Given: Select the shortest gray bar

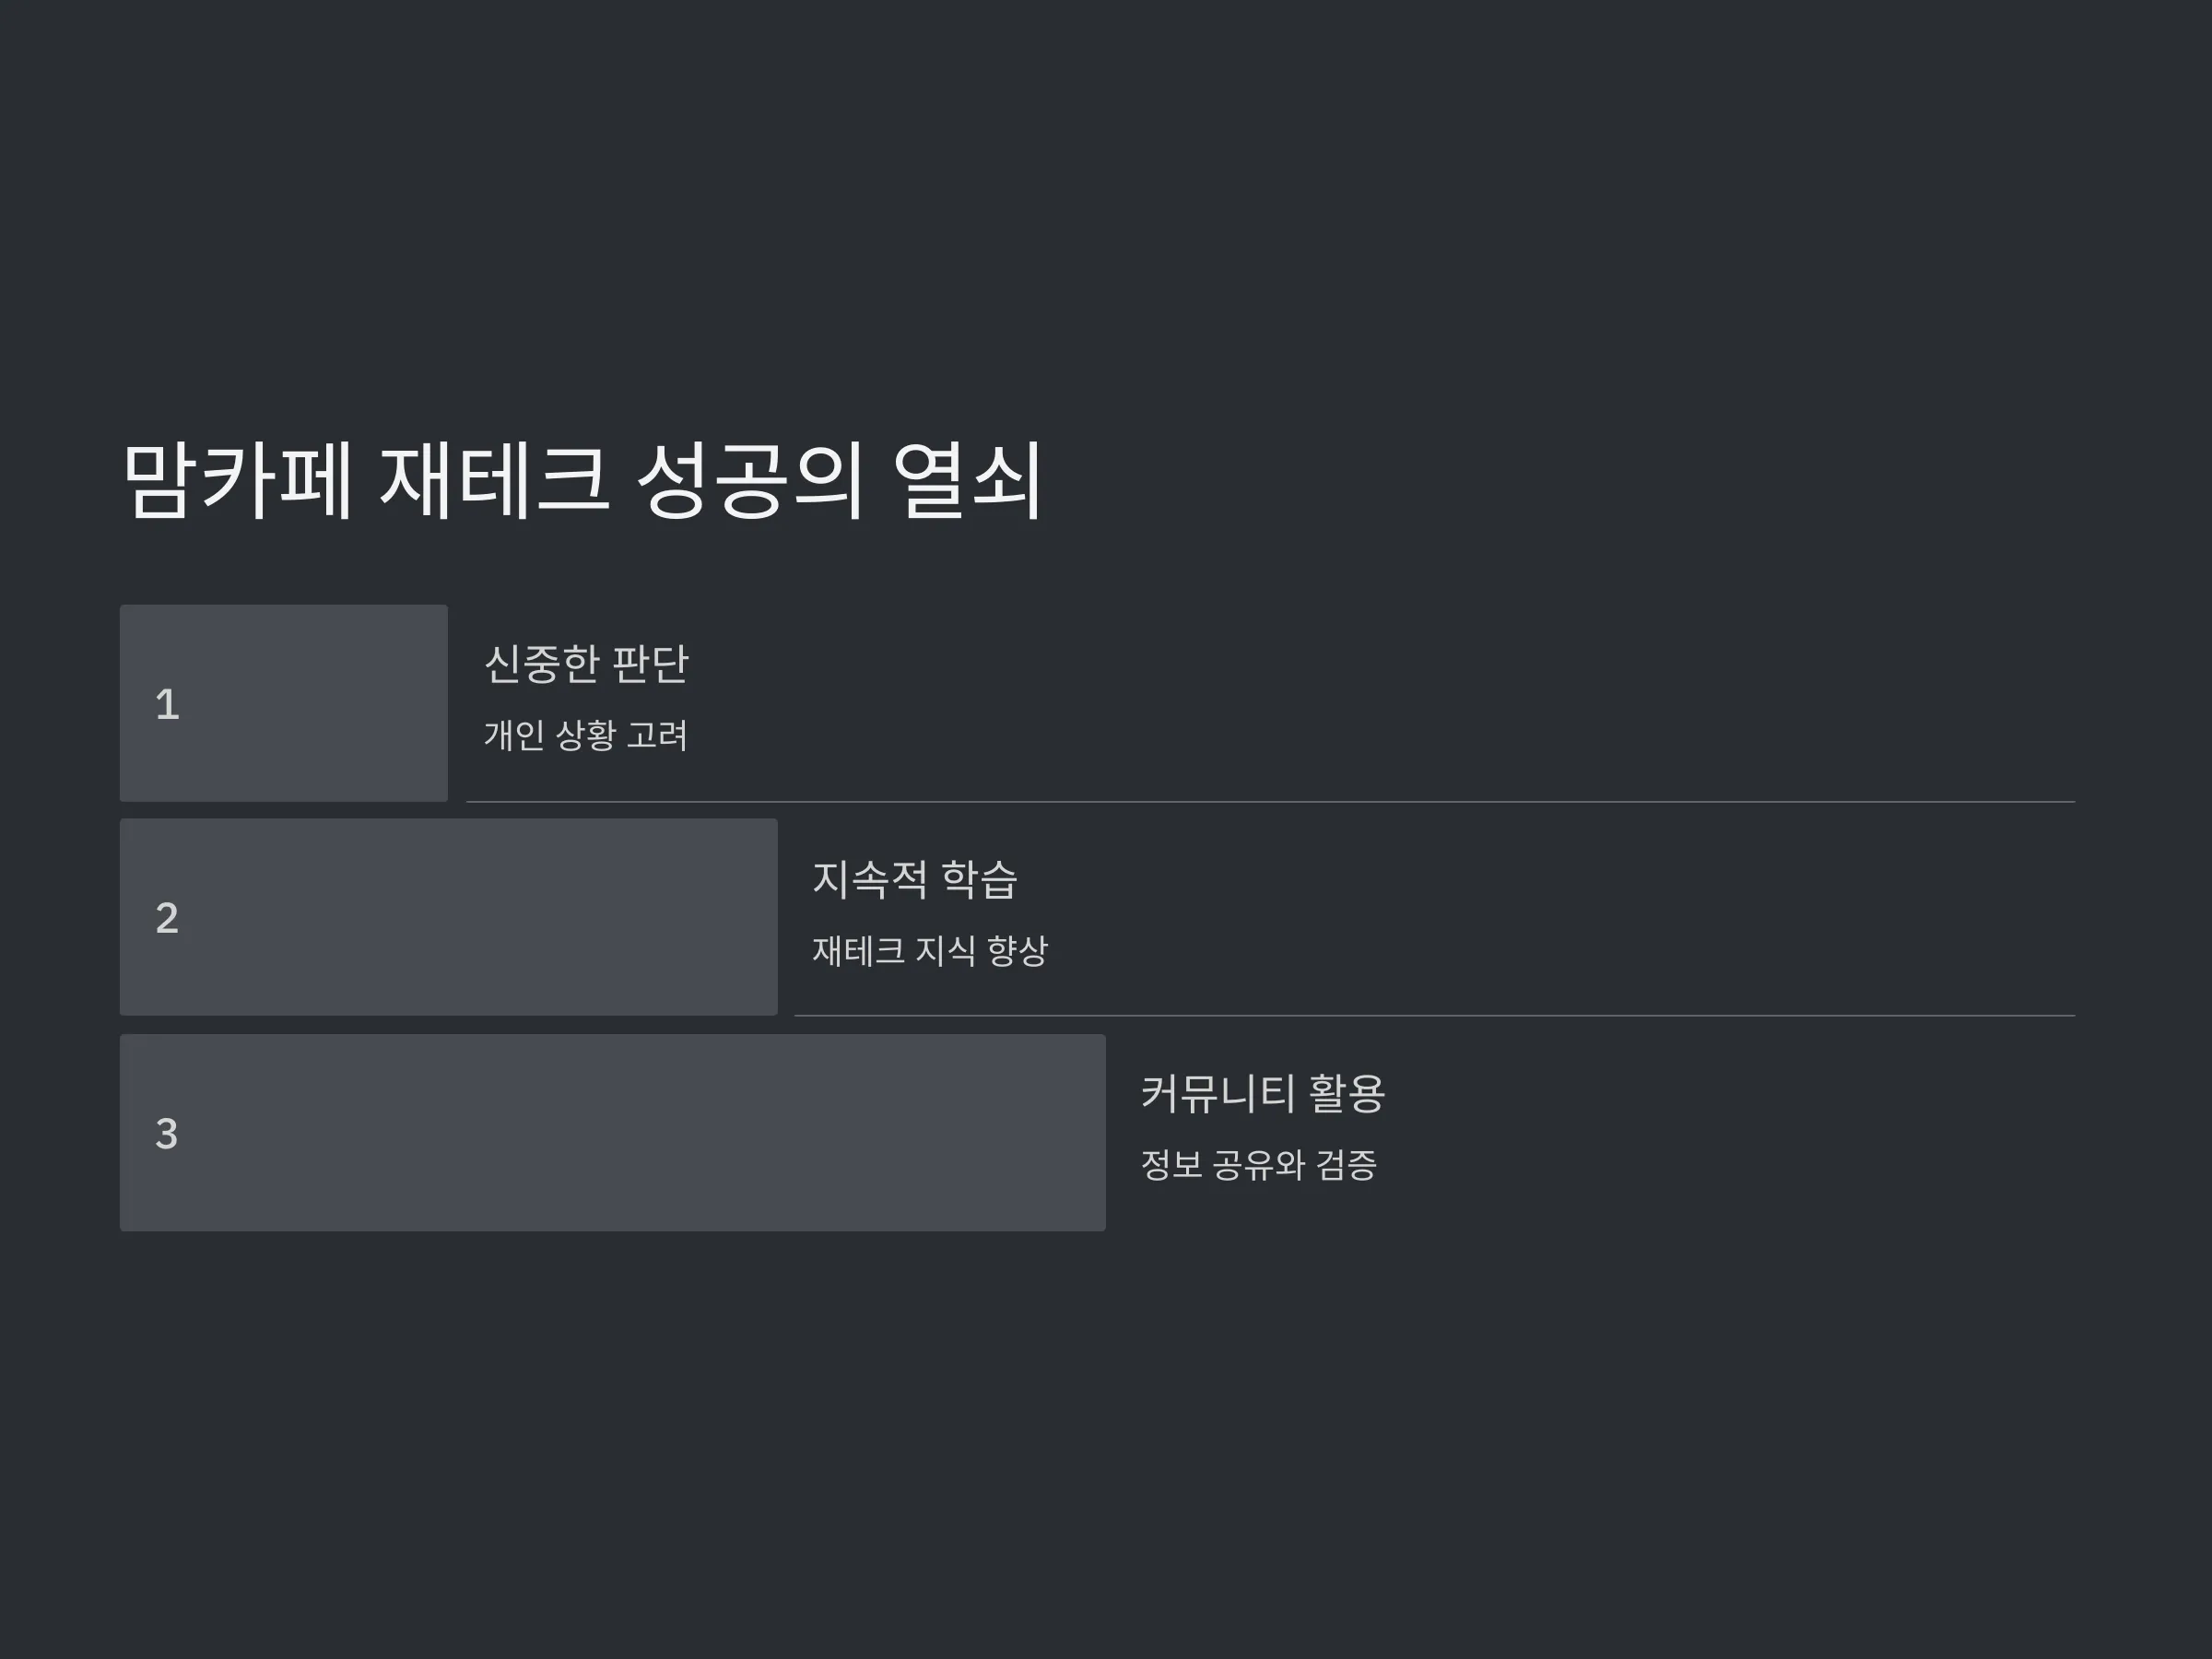Looking at the screenshot, I should click(284, 703).
